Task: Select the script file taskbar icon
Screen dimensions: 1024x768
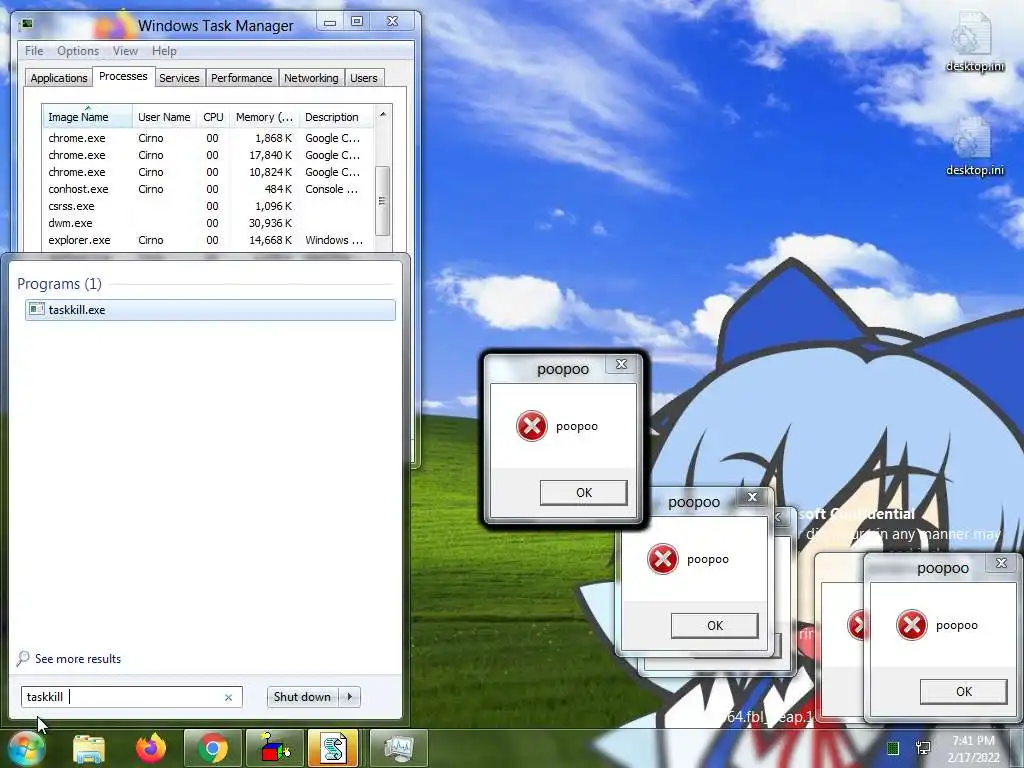Action: (x=333, y=748)
